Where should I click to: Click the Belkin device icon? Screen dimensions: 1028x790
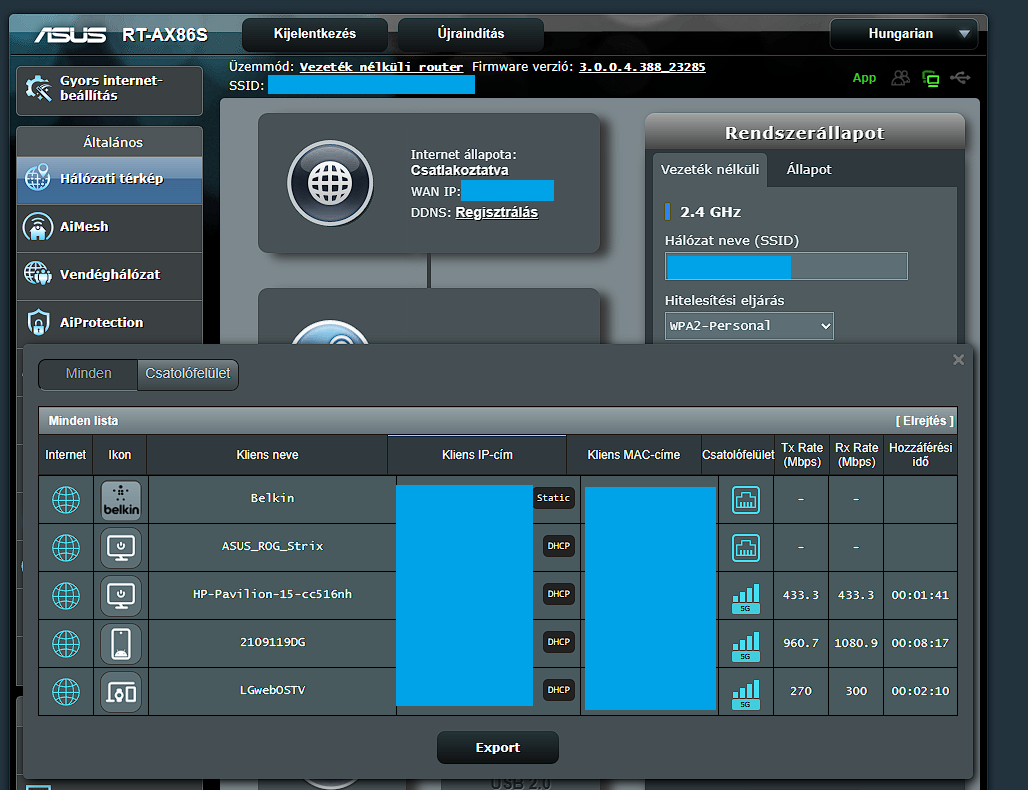tap(121, 500)
